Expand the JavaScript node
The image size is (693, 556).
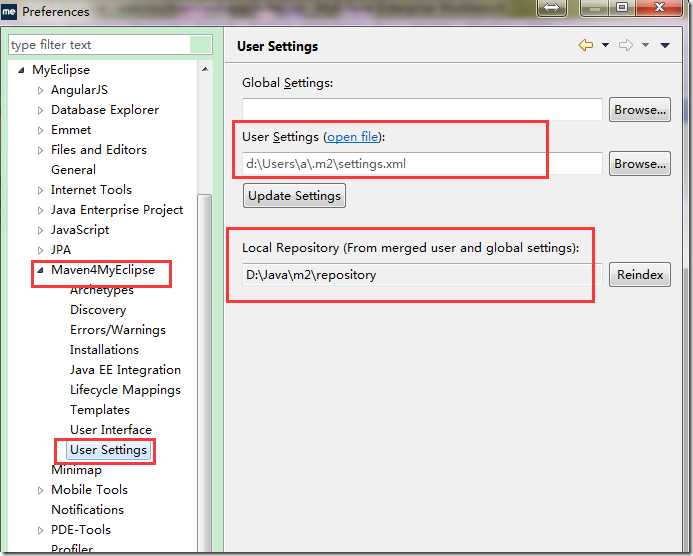pyautogui.click(x=40, y=230)
